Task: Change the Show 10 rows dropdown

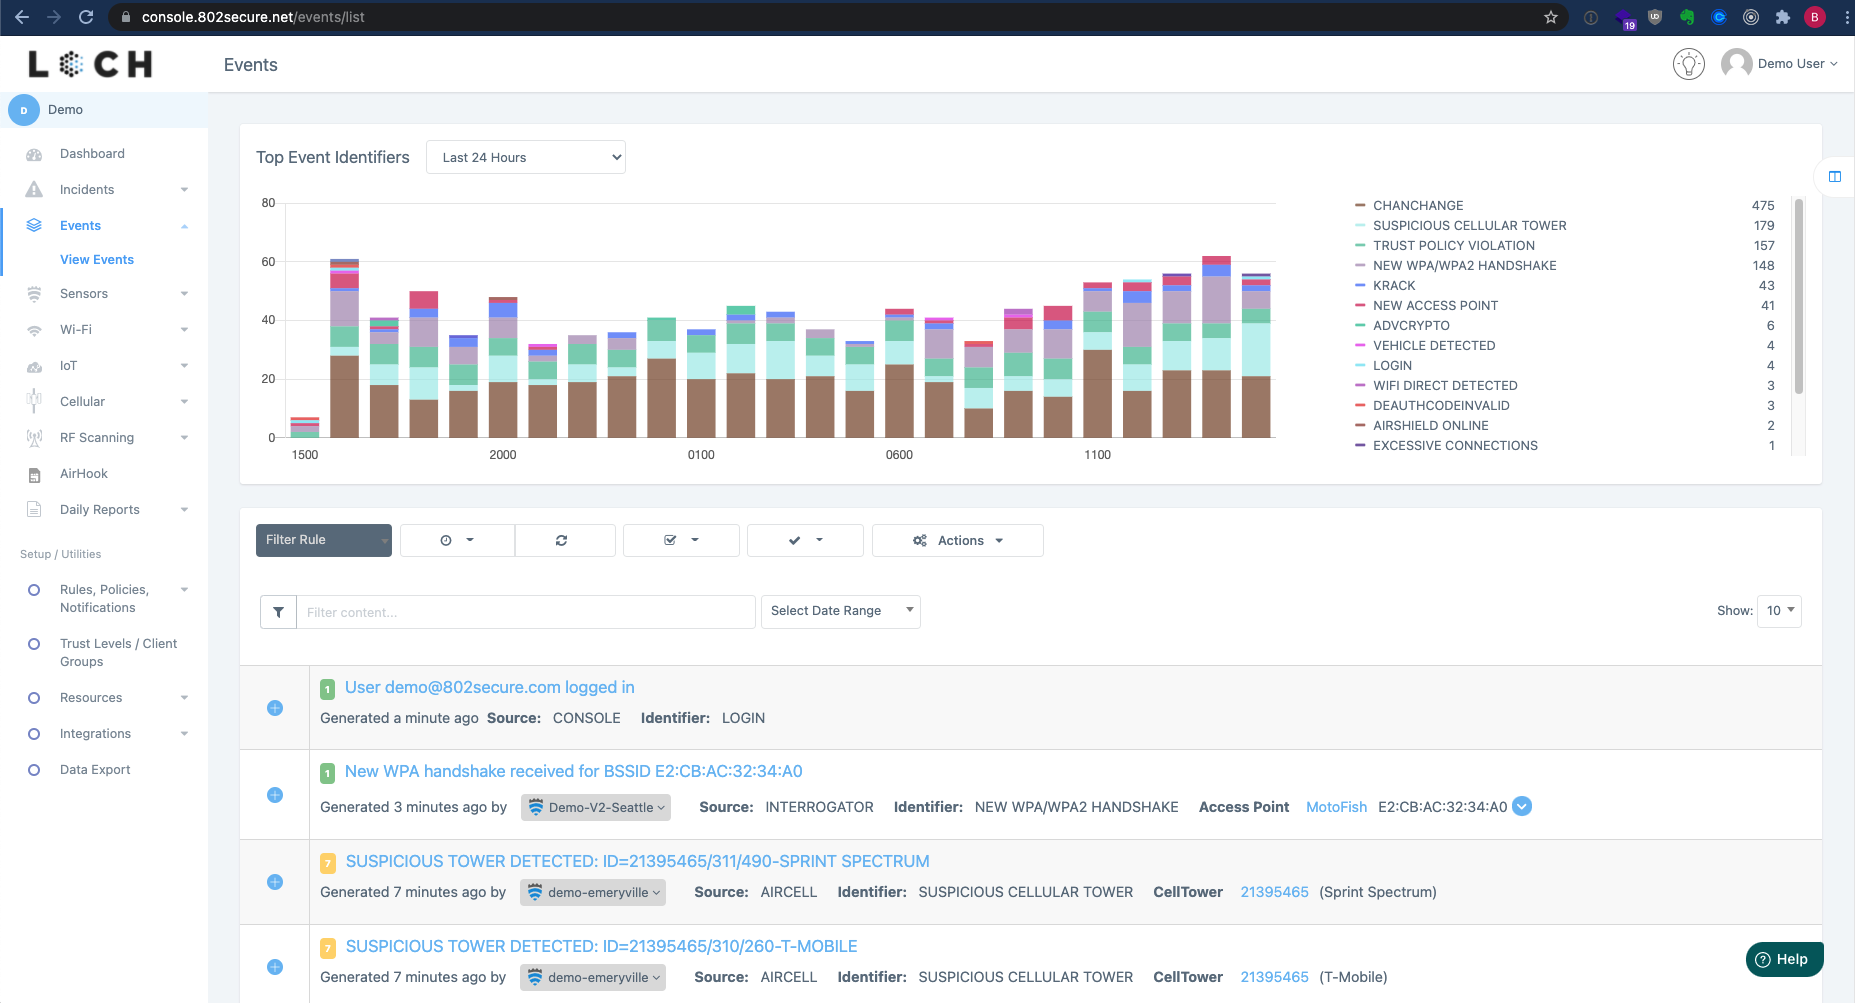Action: [1779, 610]
